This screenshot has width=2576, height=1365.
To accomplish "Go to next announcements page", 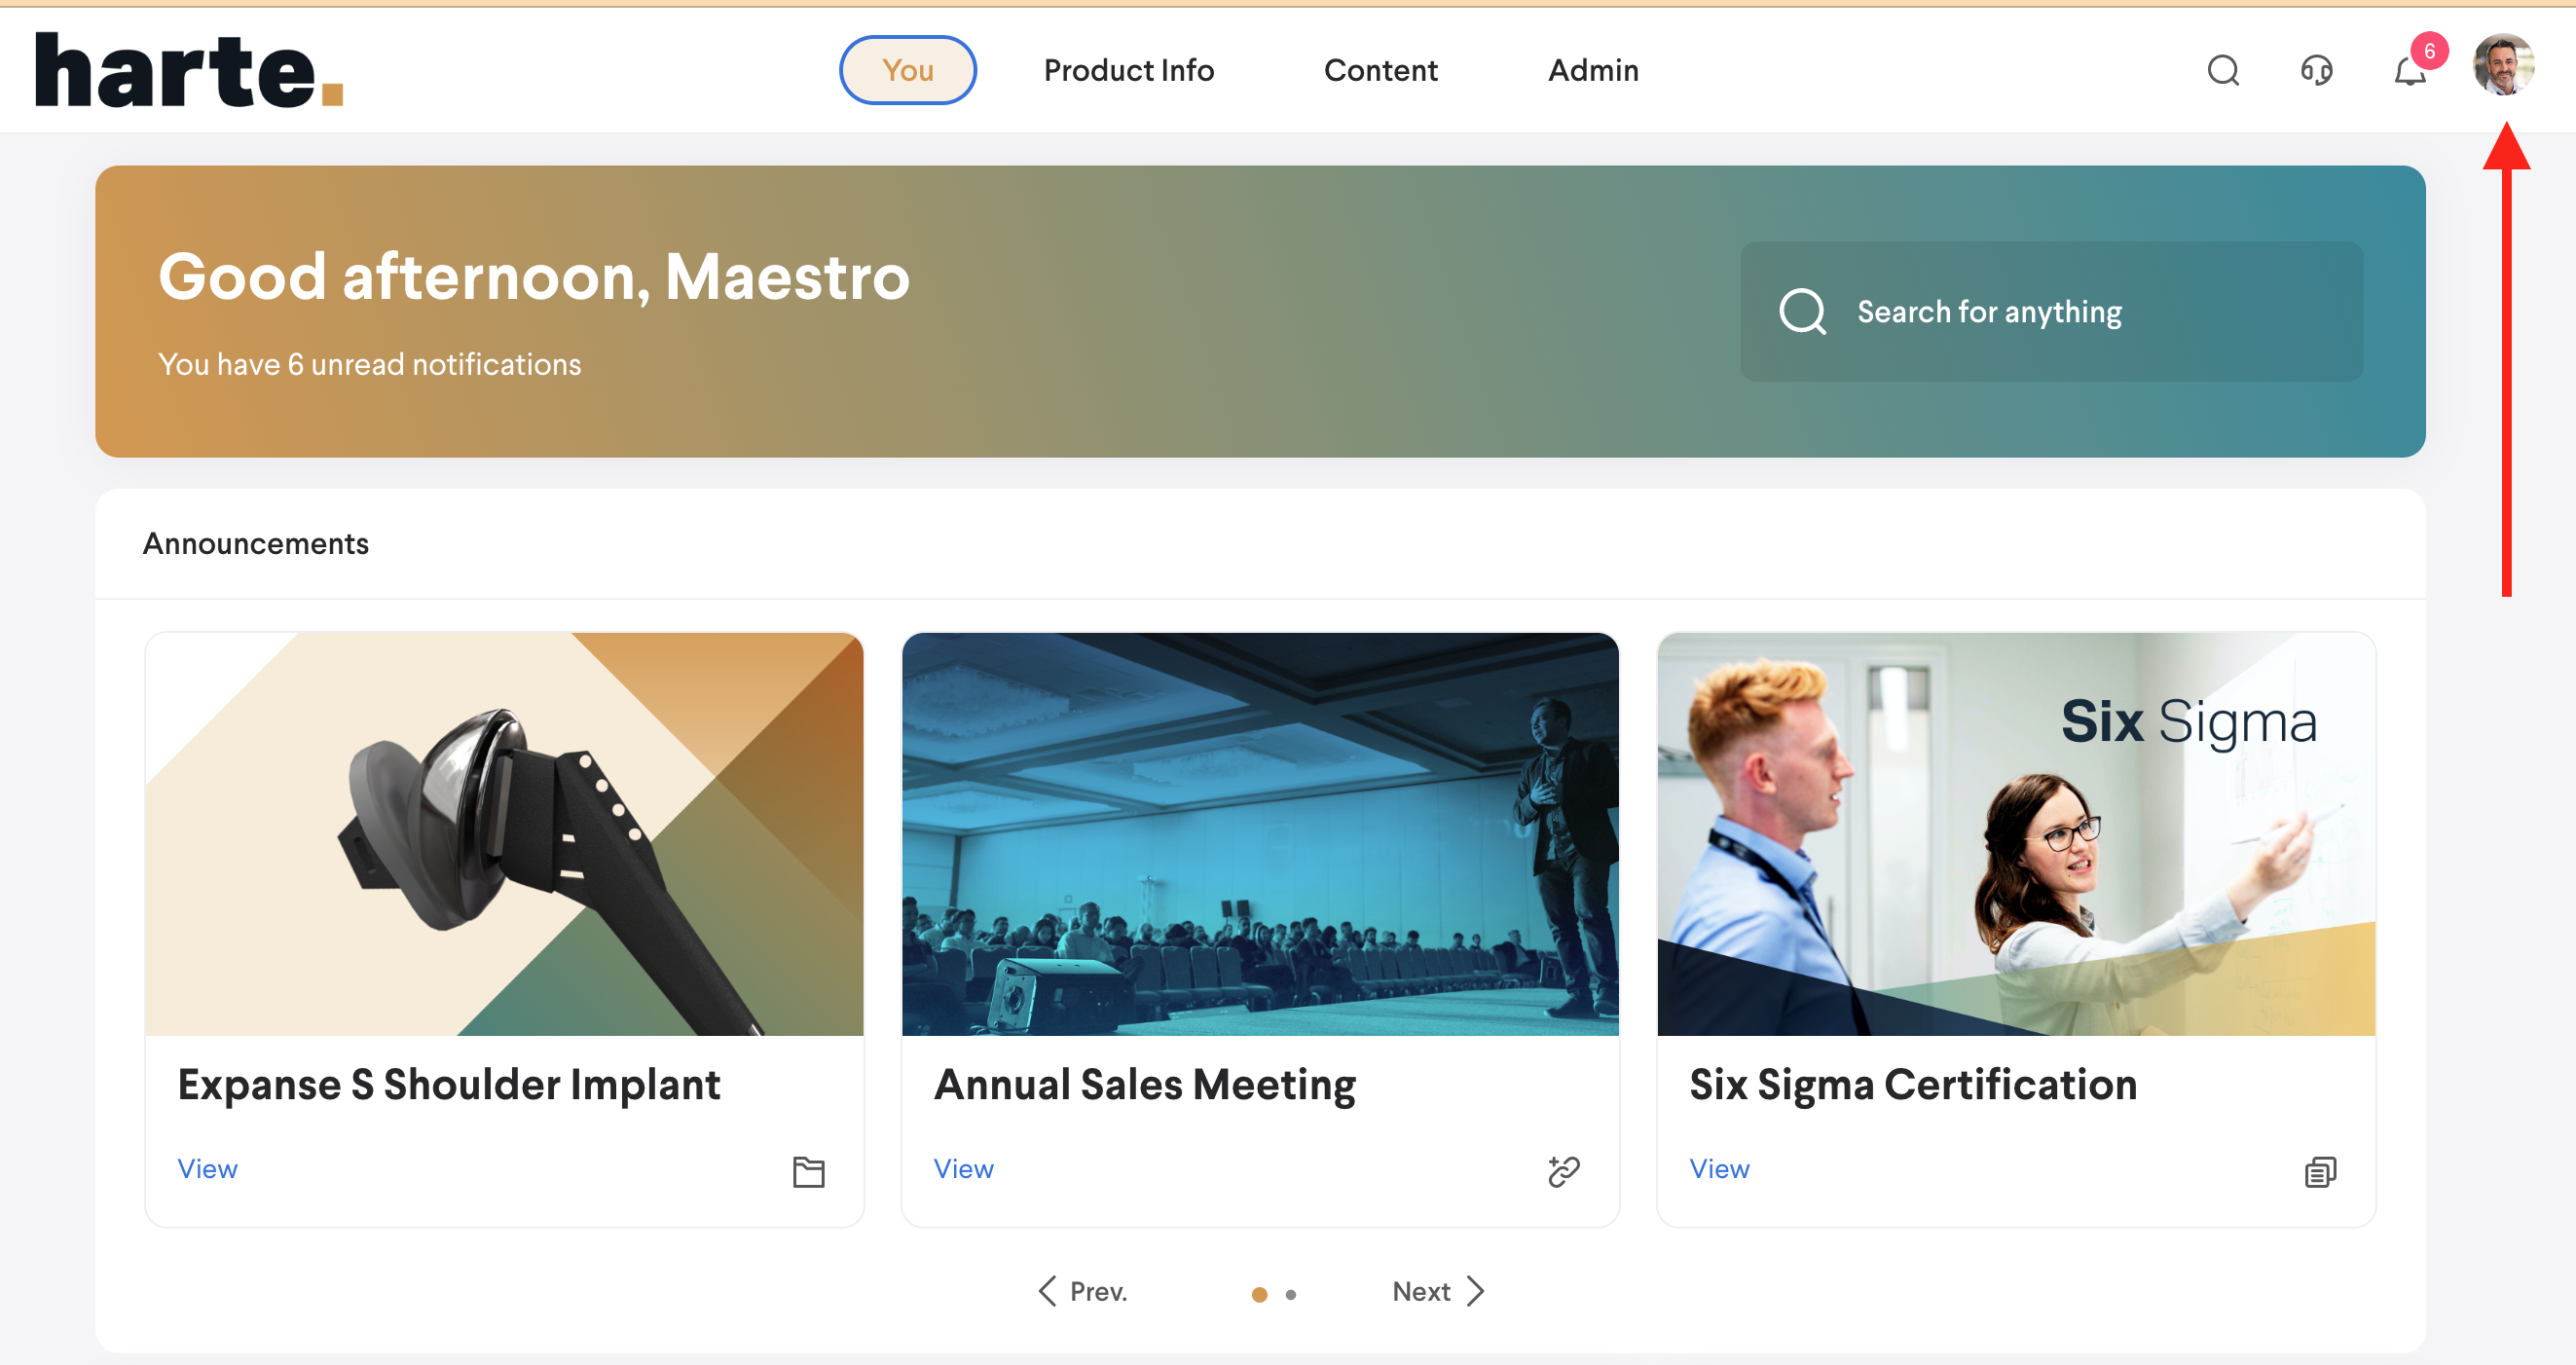I will click(x=1438, y=1291).
